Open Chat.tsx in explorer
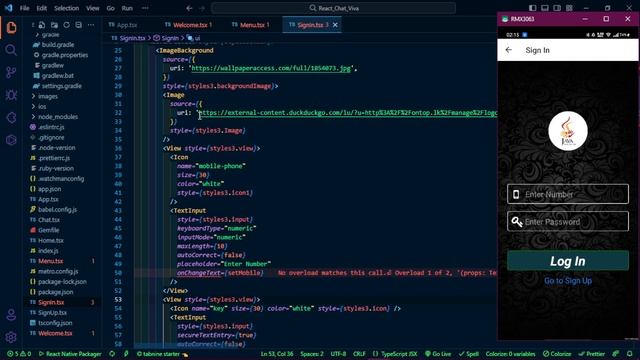 (x=49, y=220)
